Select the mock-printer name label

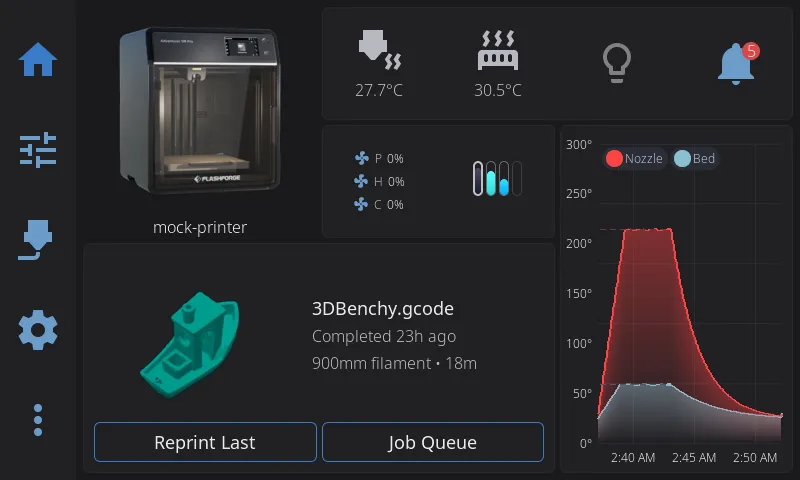coord(200,227)
